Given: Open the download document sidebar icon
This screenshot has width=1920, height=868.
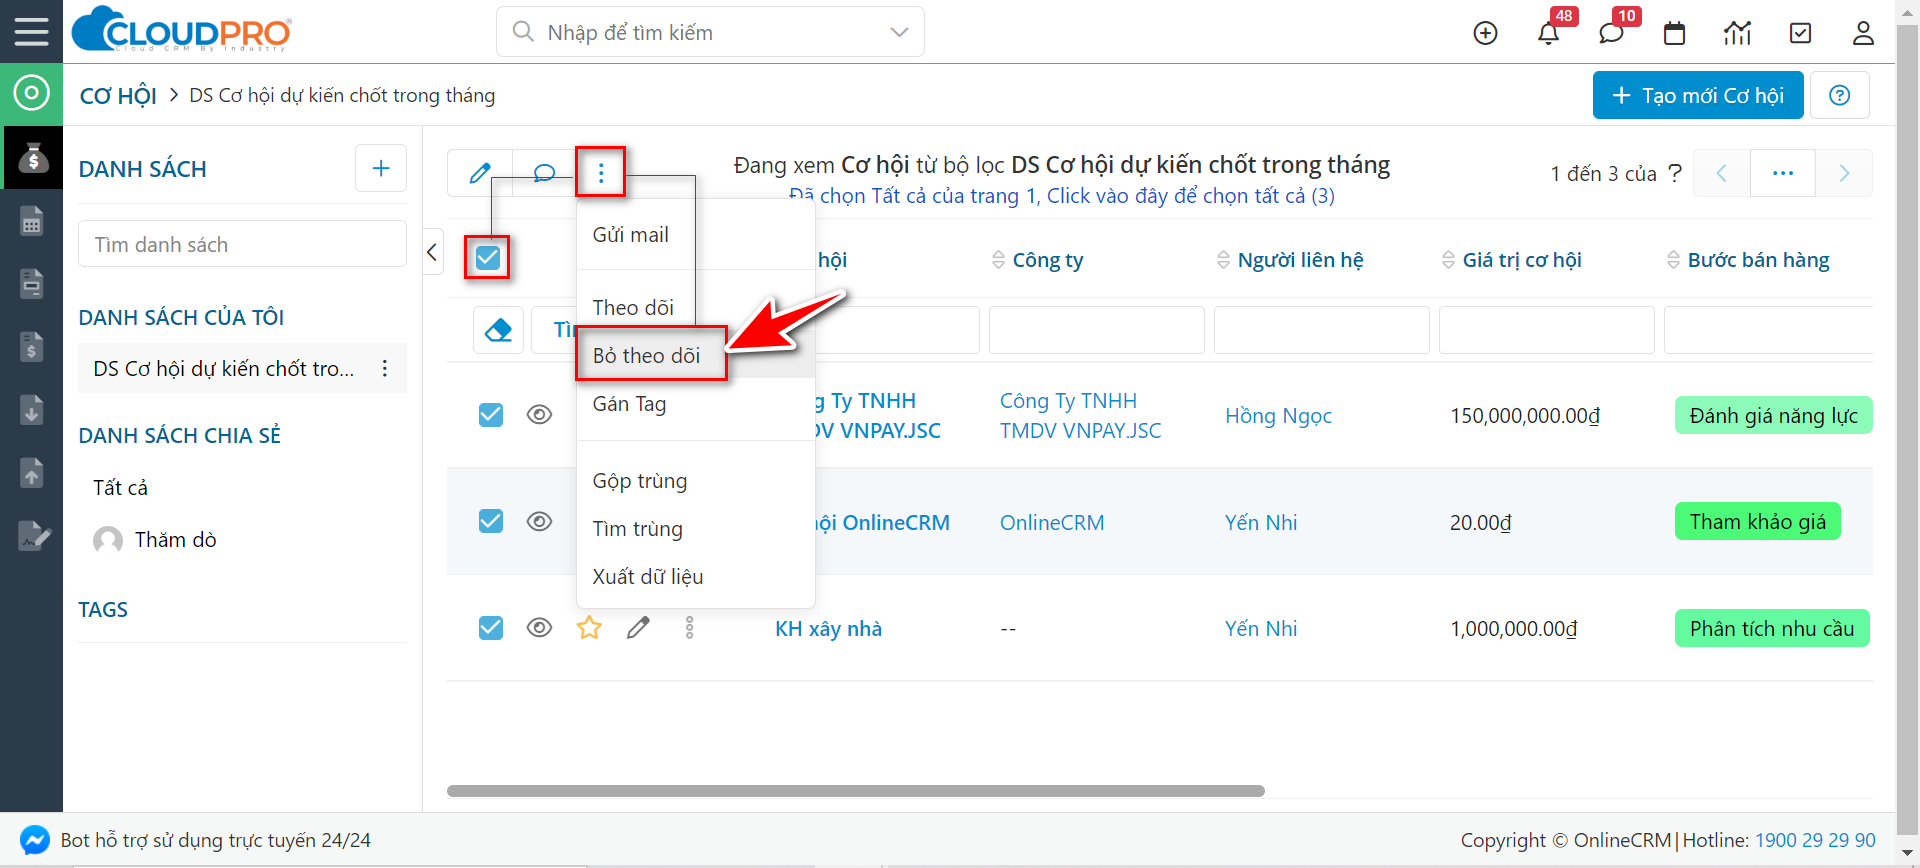Looking at the screenshot, I should tap(32, 410).
